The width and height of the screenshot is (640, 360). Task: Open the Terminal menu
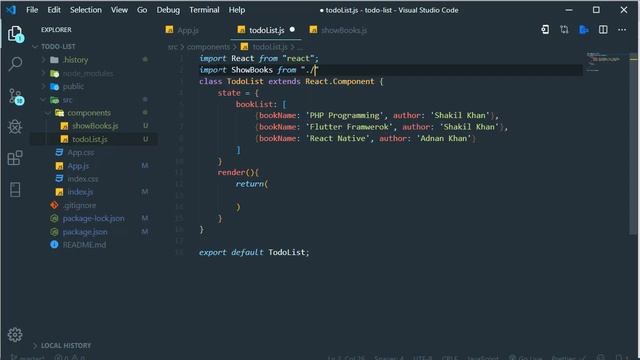click(204, 10)
